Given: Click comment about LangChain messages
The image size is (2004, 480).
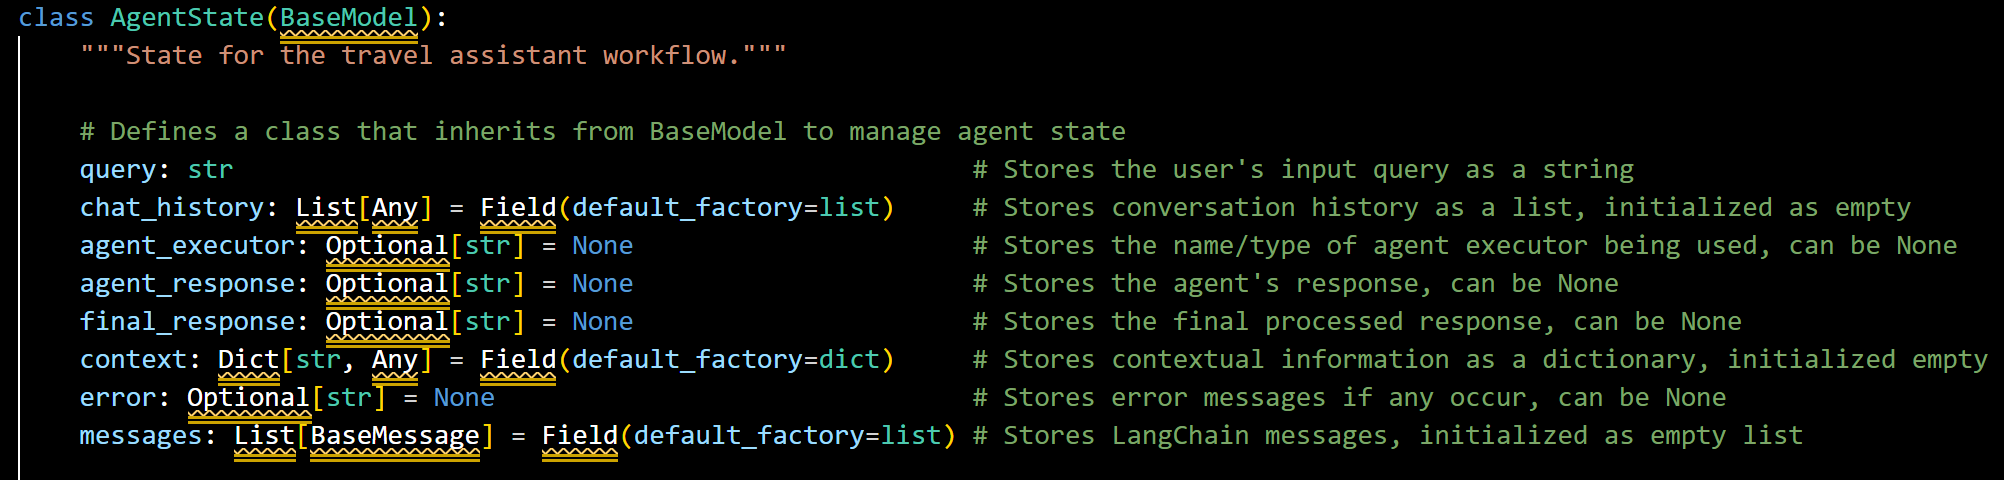Looking at the screenshot, I should click(x=1388, y=436).
